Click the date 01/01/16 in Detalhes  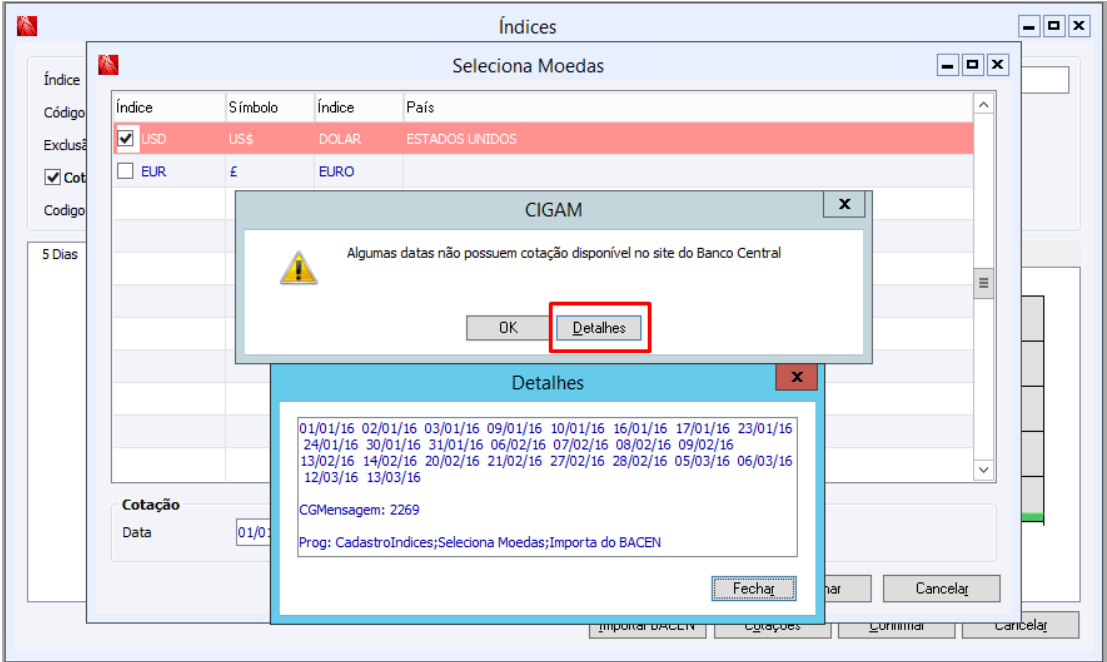[x=326, y=428]
